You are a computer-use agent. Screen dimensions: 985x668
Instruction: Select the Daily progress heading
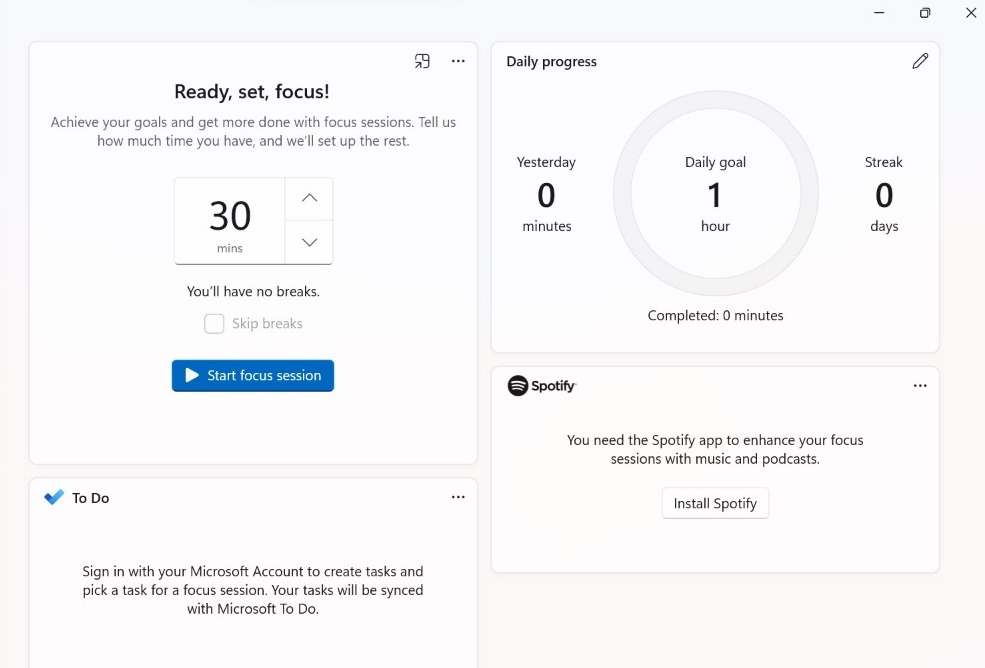pyautogui.click(x=551, y=61)
